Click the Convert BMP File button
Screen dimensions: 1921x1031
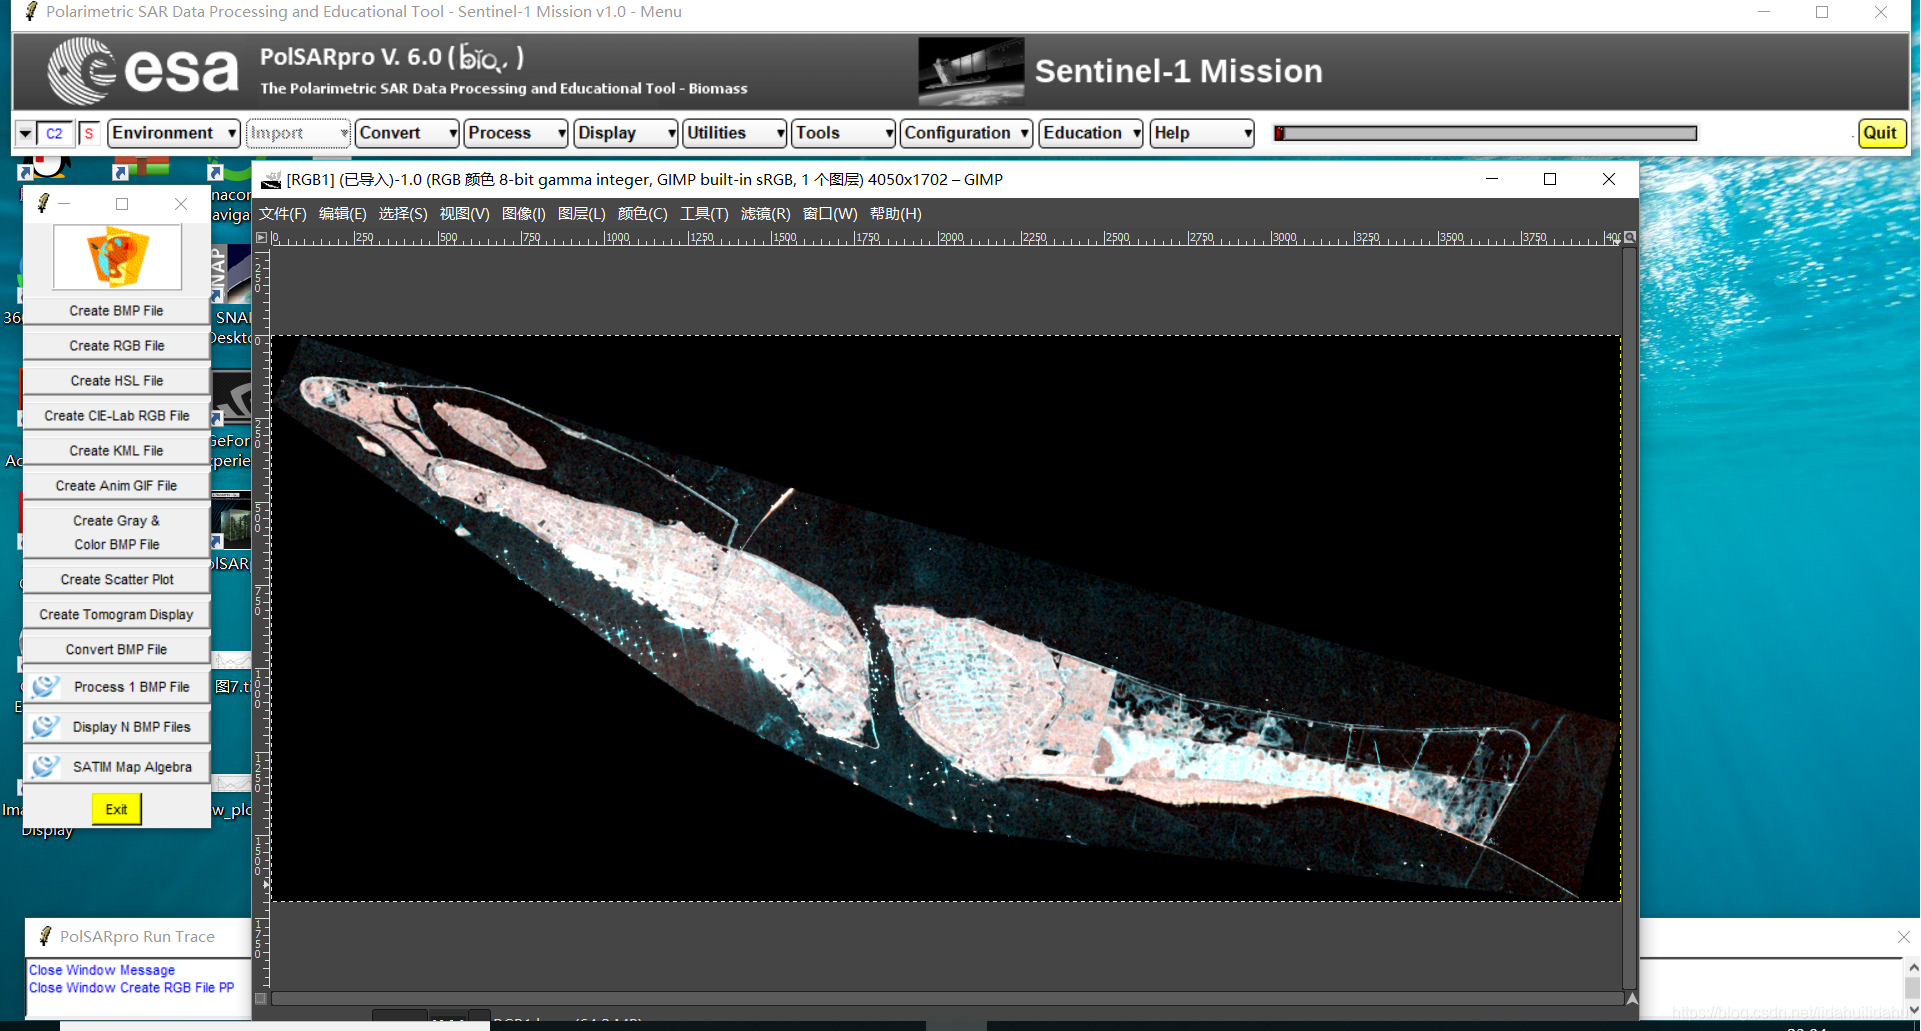(116, 650)
